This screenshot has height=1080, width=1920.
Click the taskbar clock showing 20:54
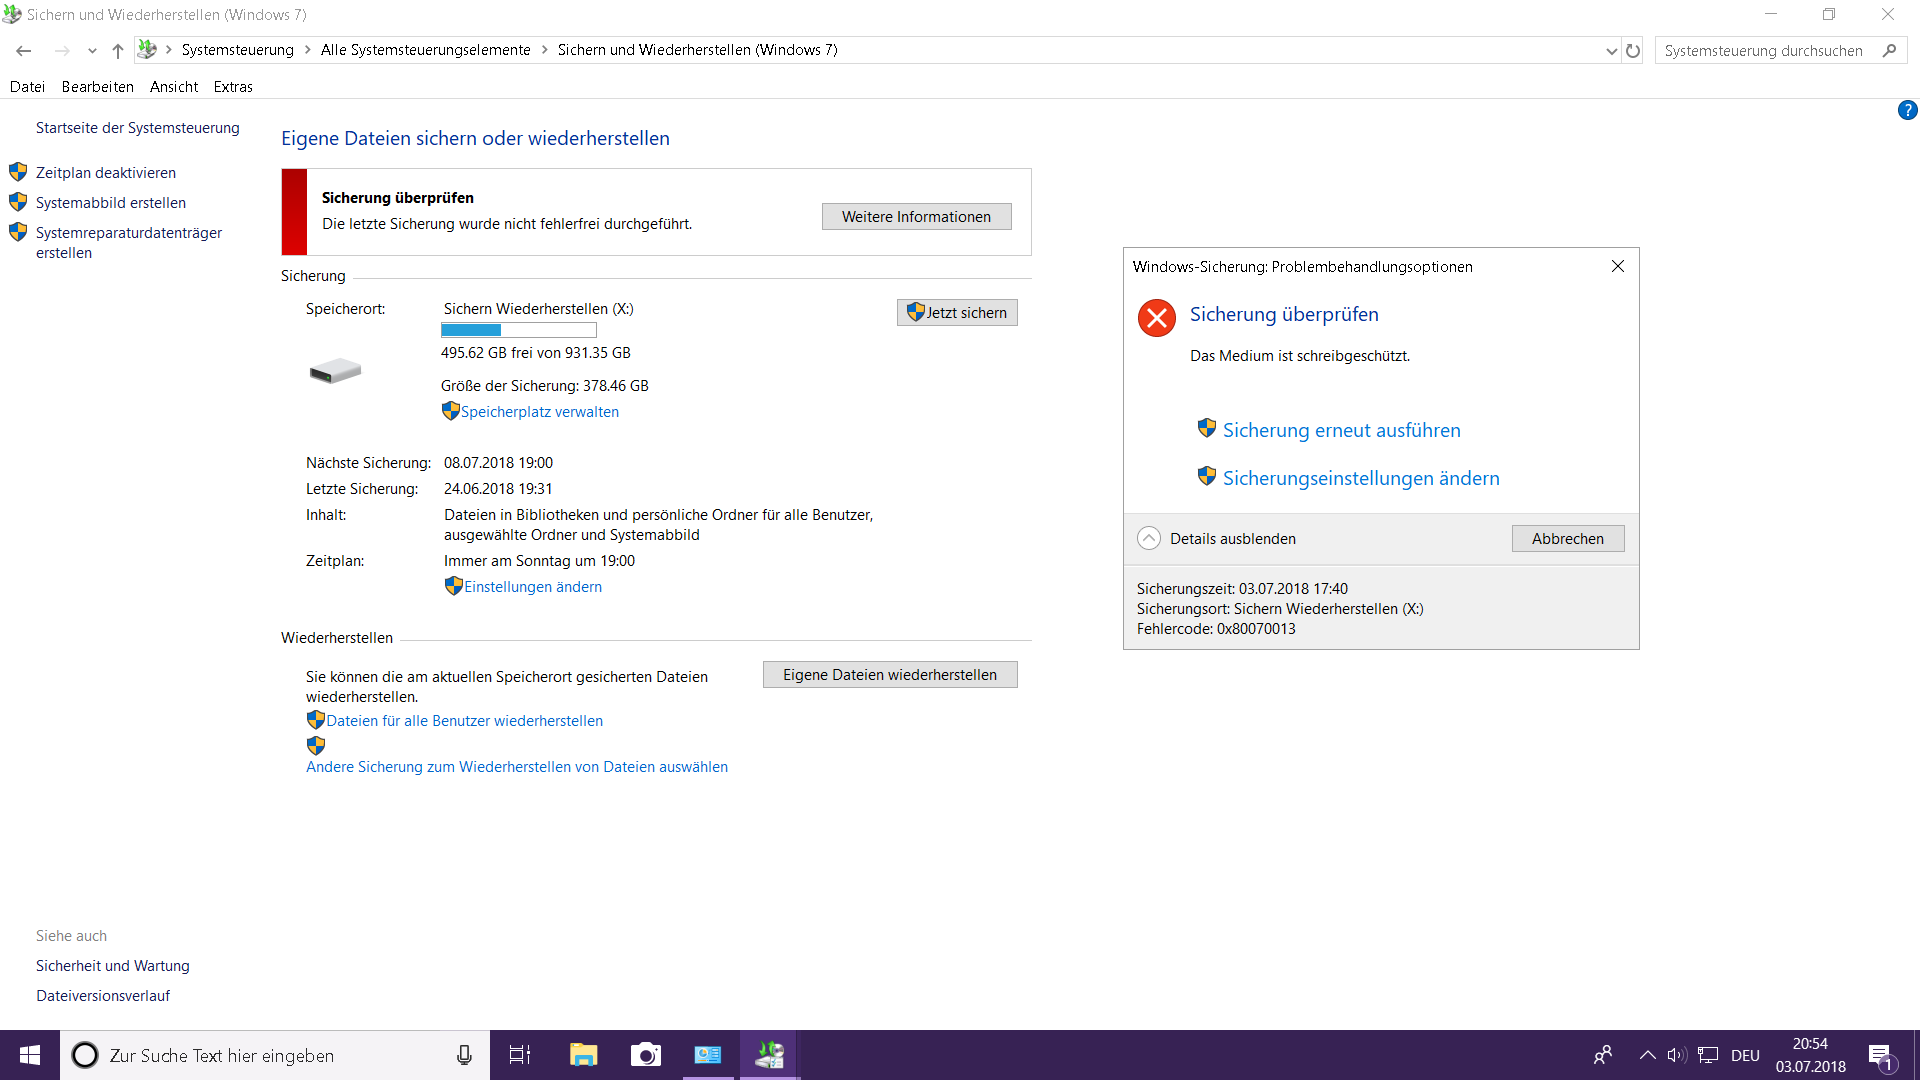1810,1055
